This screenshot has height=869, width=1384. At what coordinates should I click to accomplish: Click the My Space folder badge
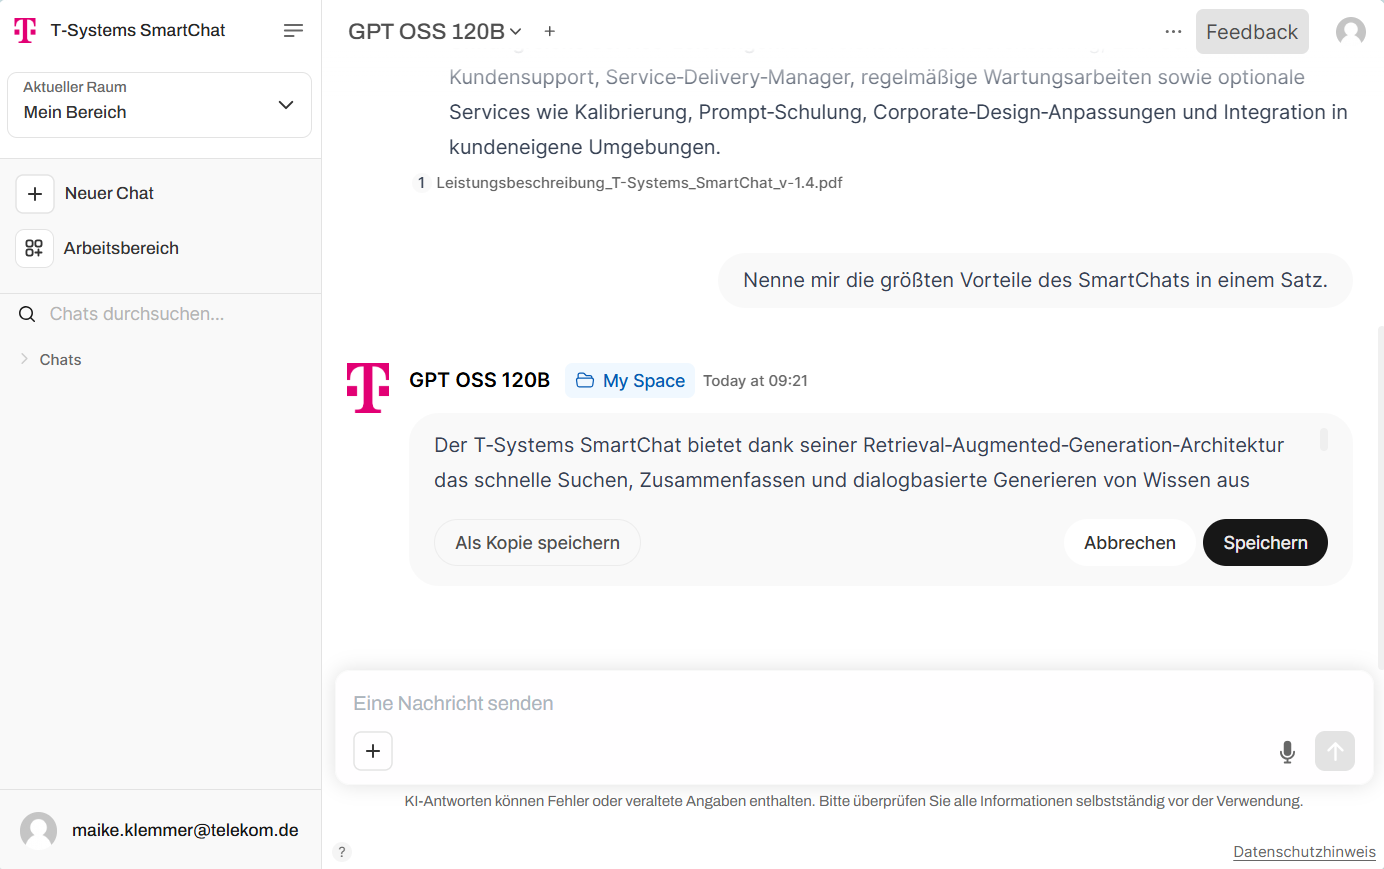(x=630, y=381)
